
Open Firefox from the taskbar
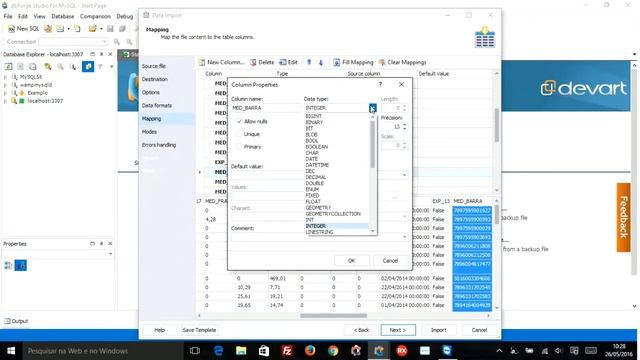pyautogui.click(x=310, y=351)
